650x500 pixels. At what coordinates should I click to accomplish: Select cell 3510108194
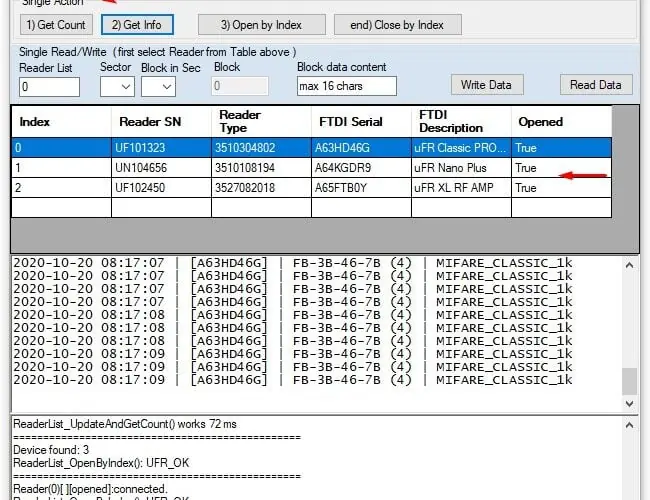point(261,168)
